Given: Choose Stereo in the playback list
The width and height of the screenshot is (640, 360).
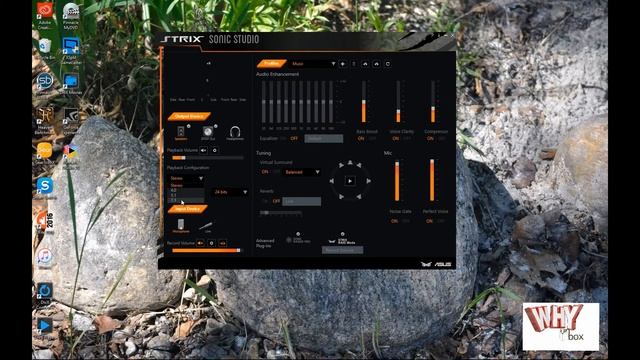Looking at the screenshot, I should click(187, 185).
